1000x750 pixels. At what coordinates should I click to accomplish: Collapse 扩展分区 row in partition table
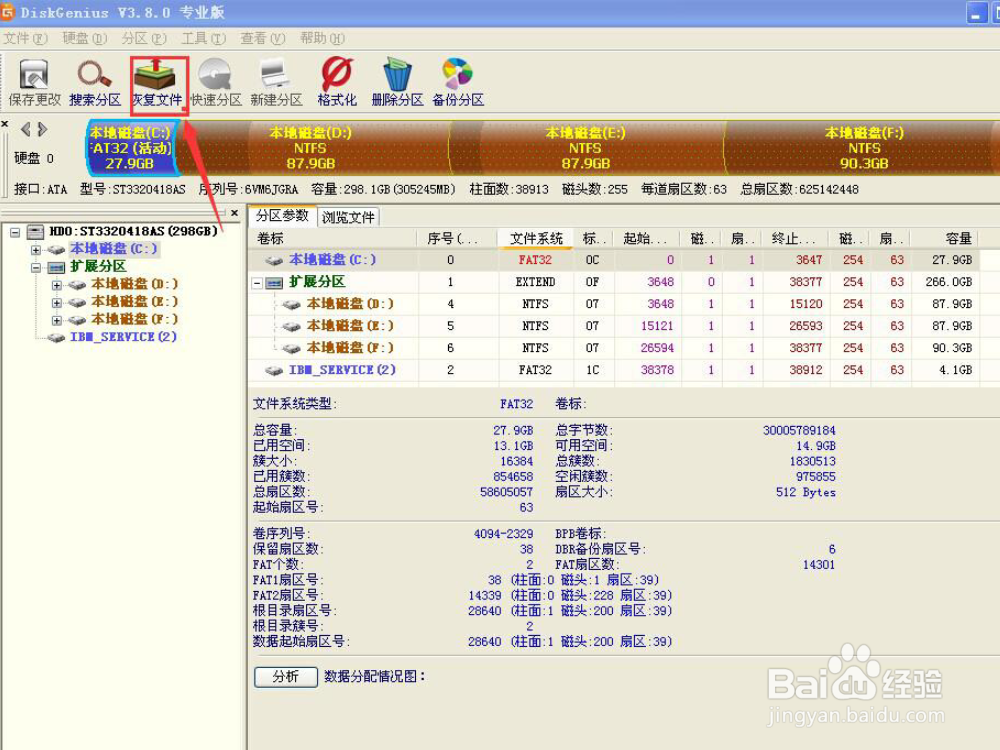click(x=257, y=283)
